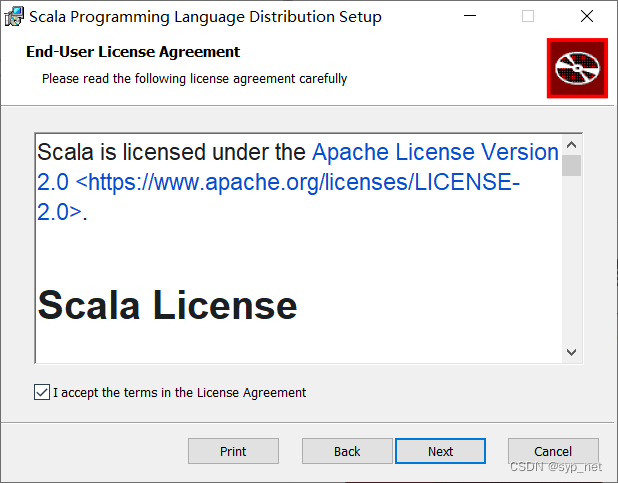Click 'Please read the following license agreement carefully'
The width and height of the screenshot is (618, 483).
pos(195,78)
